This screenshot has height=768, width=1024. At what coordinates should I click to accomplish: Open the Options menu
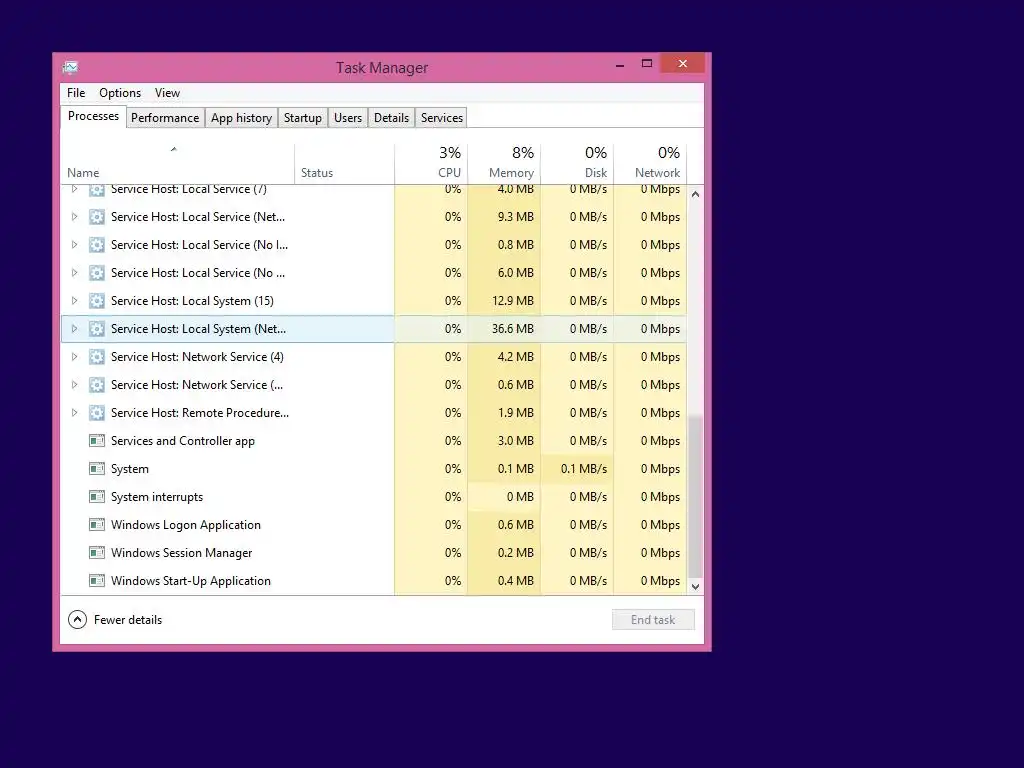120,93
